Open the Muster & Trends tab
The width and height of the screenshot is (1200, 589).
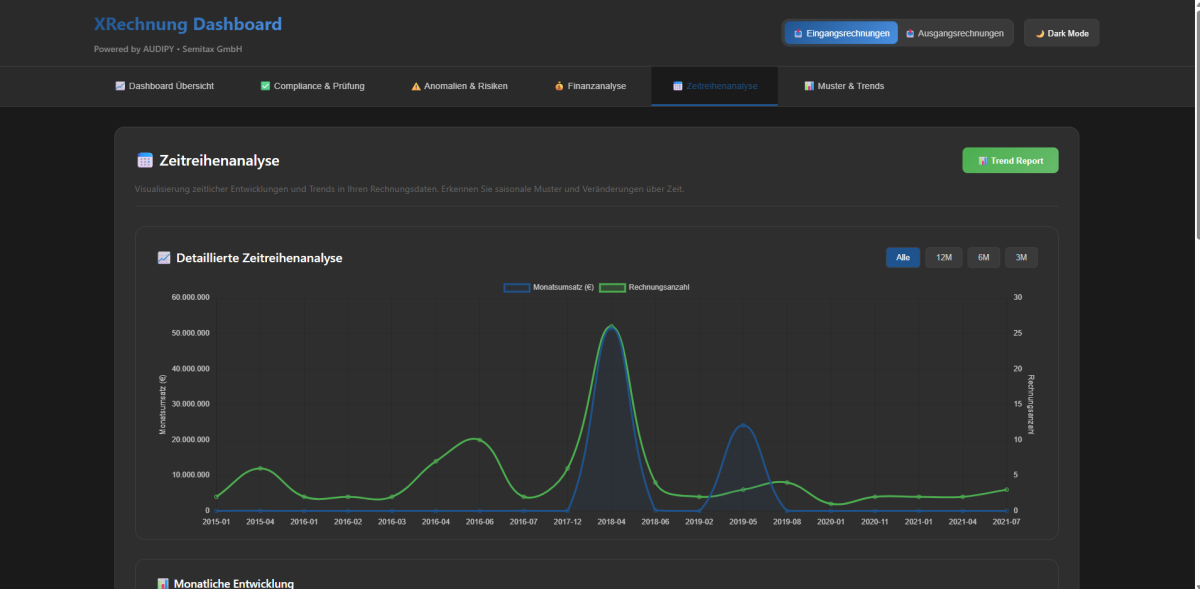tap(843, 86)
